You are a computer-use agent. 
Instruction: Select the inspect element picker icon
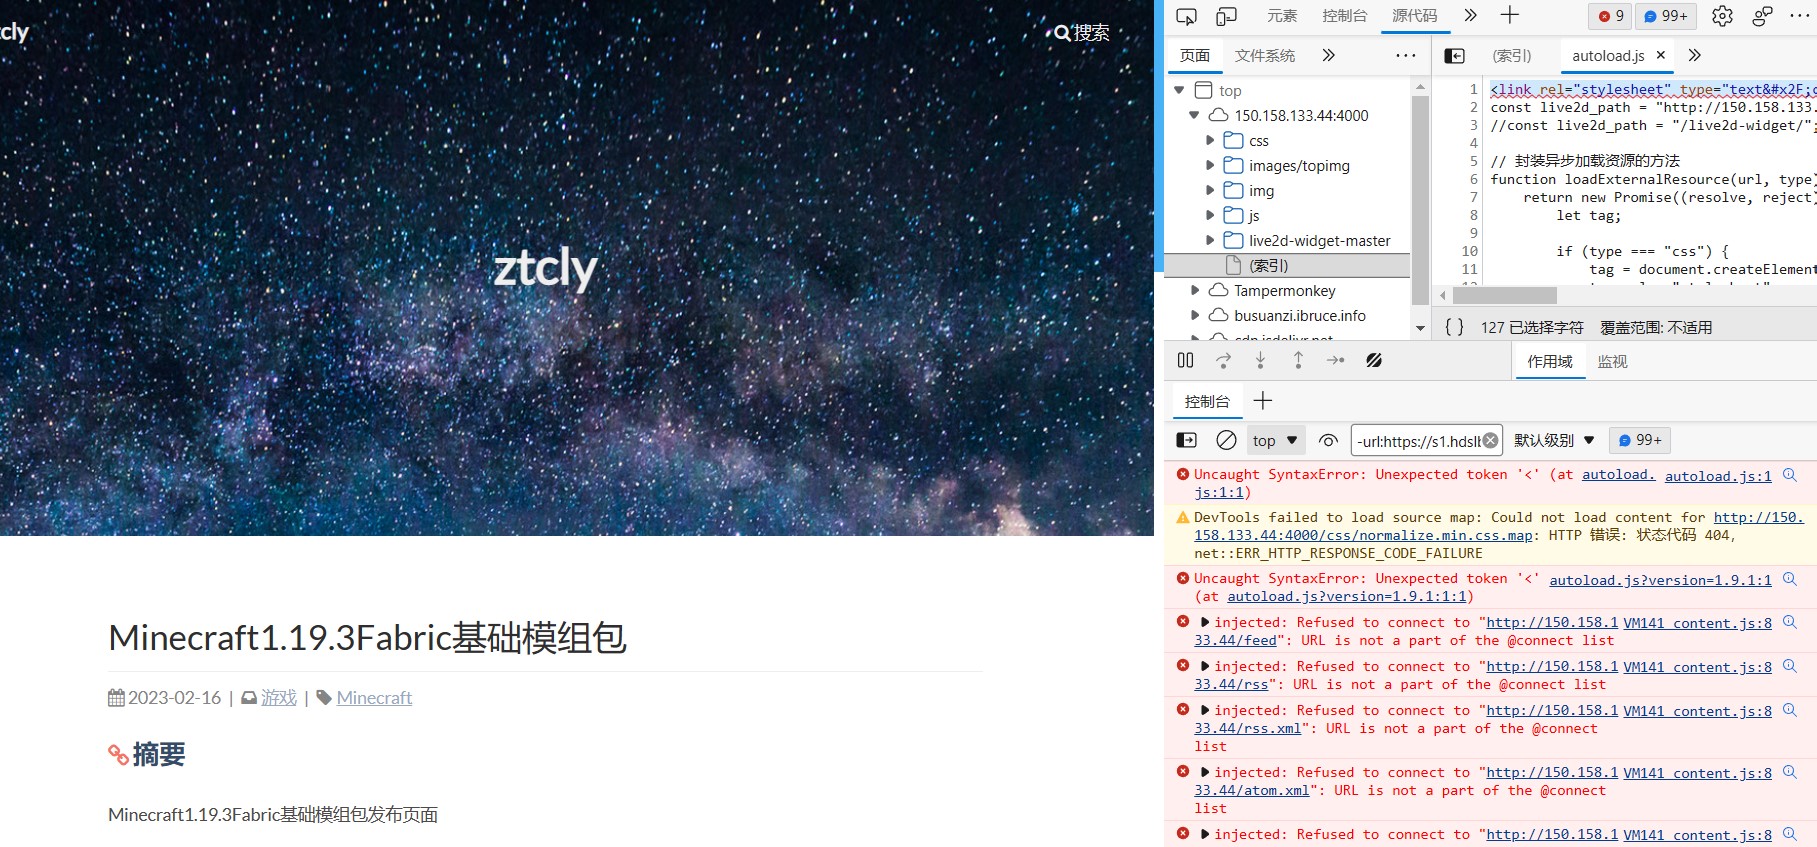pos(1186,16)
